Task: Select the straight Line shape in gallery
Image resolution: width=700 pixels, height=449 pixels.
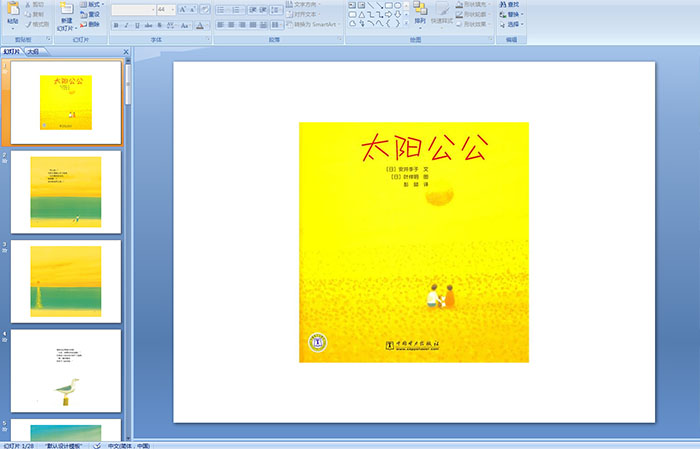Action: tap(371, 5)
